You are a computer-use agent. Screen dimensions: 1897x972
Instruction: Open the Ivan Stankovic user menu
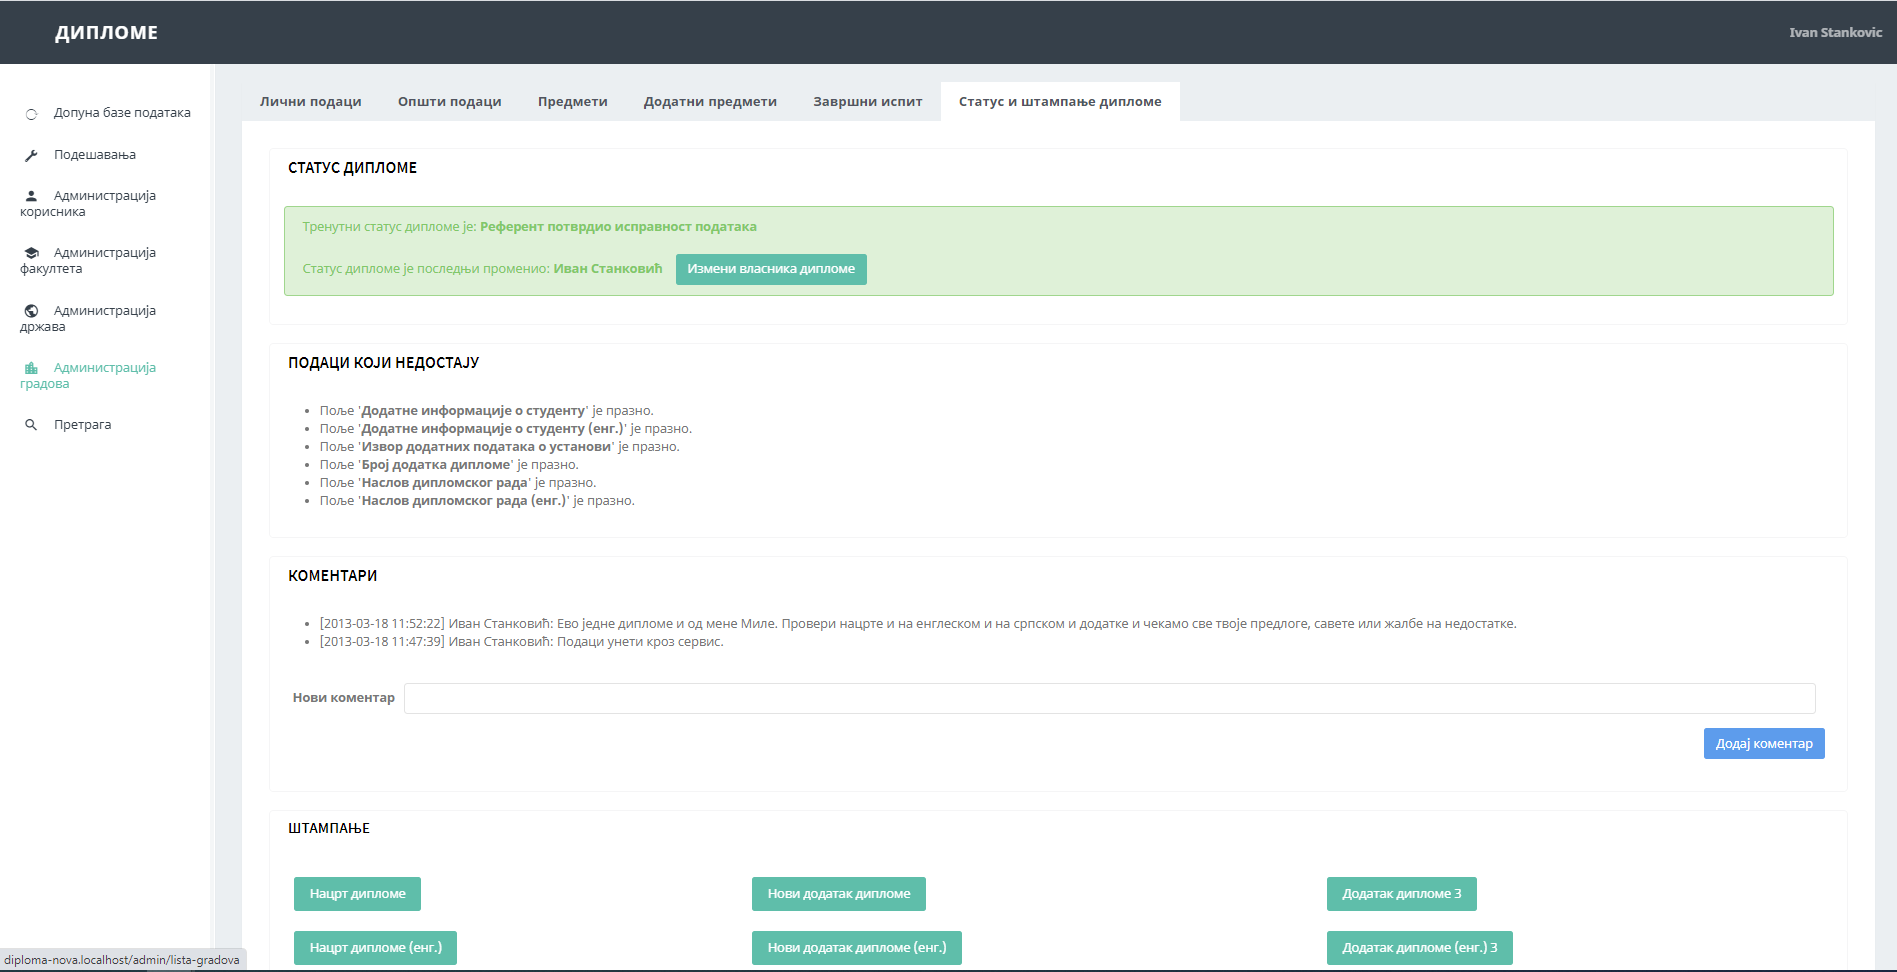(1835, 33)
